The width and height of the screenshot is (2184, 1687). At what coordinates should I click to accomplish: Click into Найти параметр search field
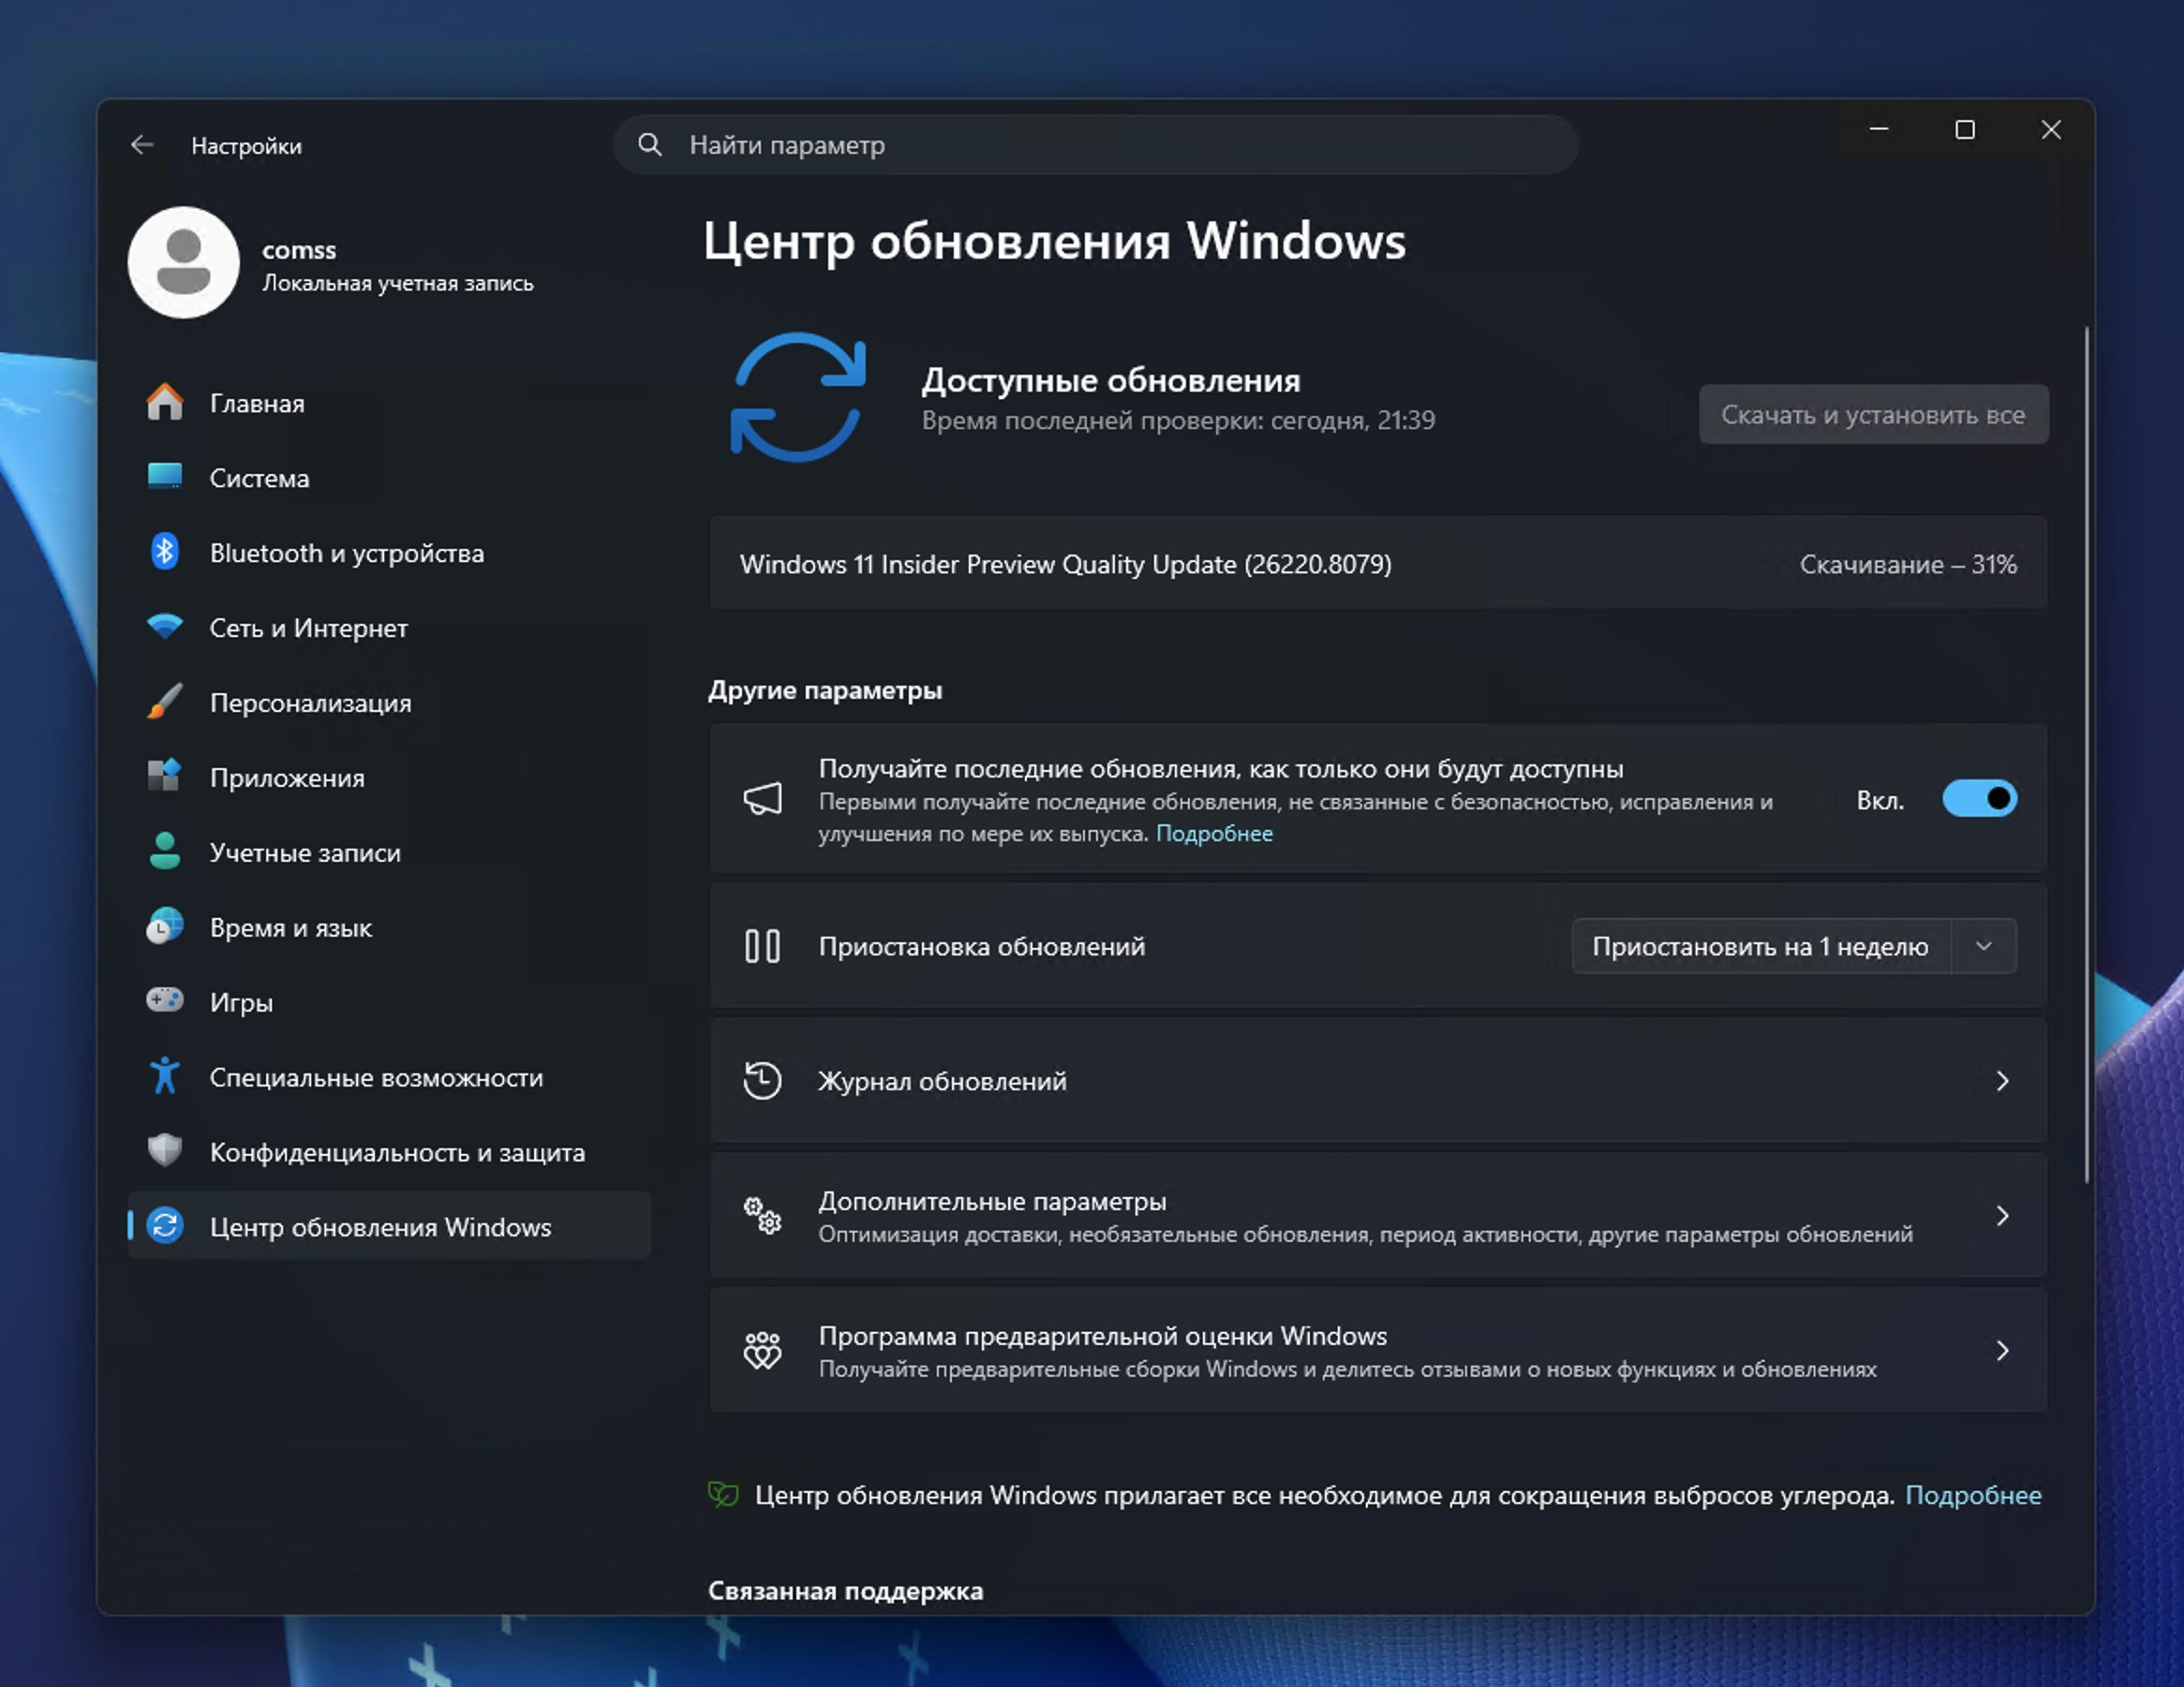coord(1096,145)
